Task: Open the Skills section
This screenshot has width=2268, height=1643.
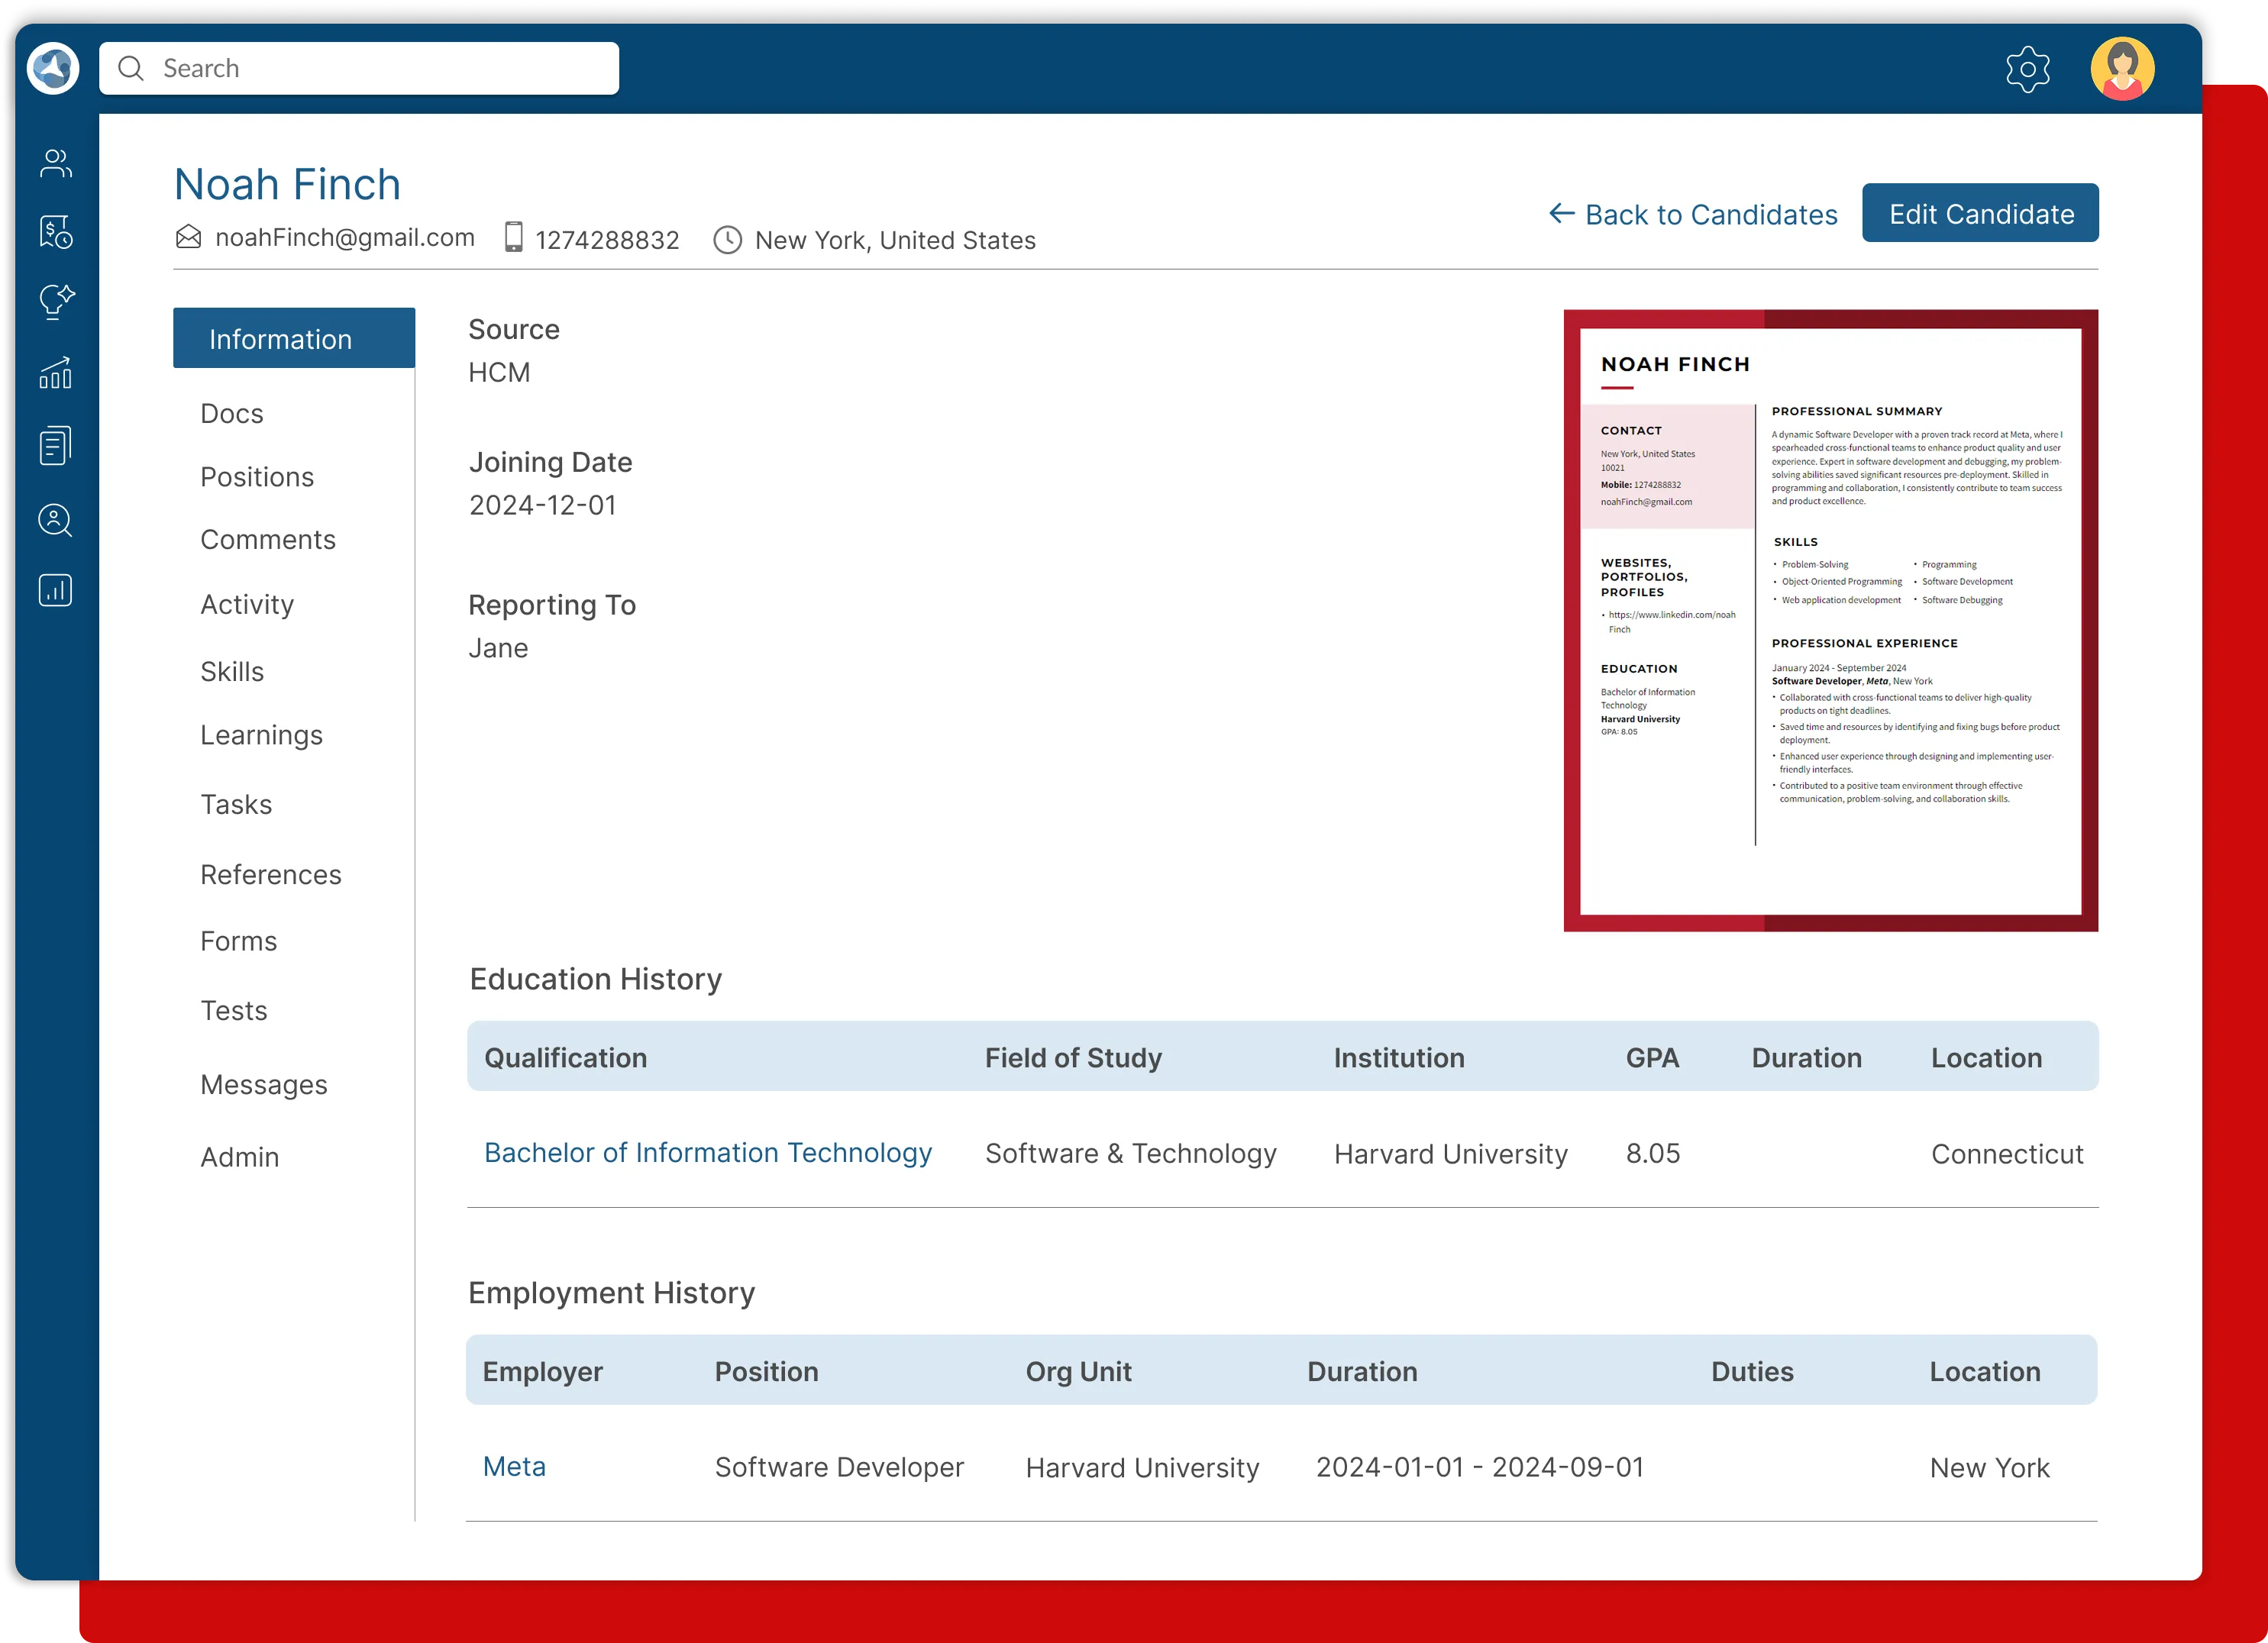Action: [232, 671]
